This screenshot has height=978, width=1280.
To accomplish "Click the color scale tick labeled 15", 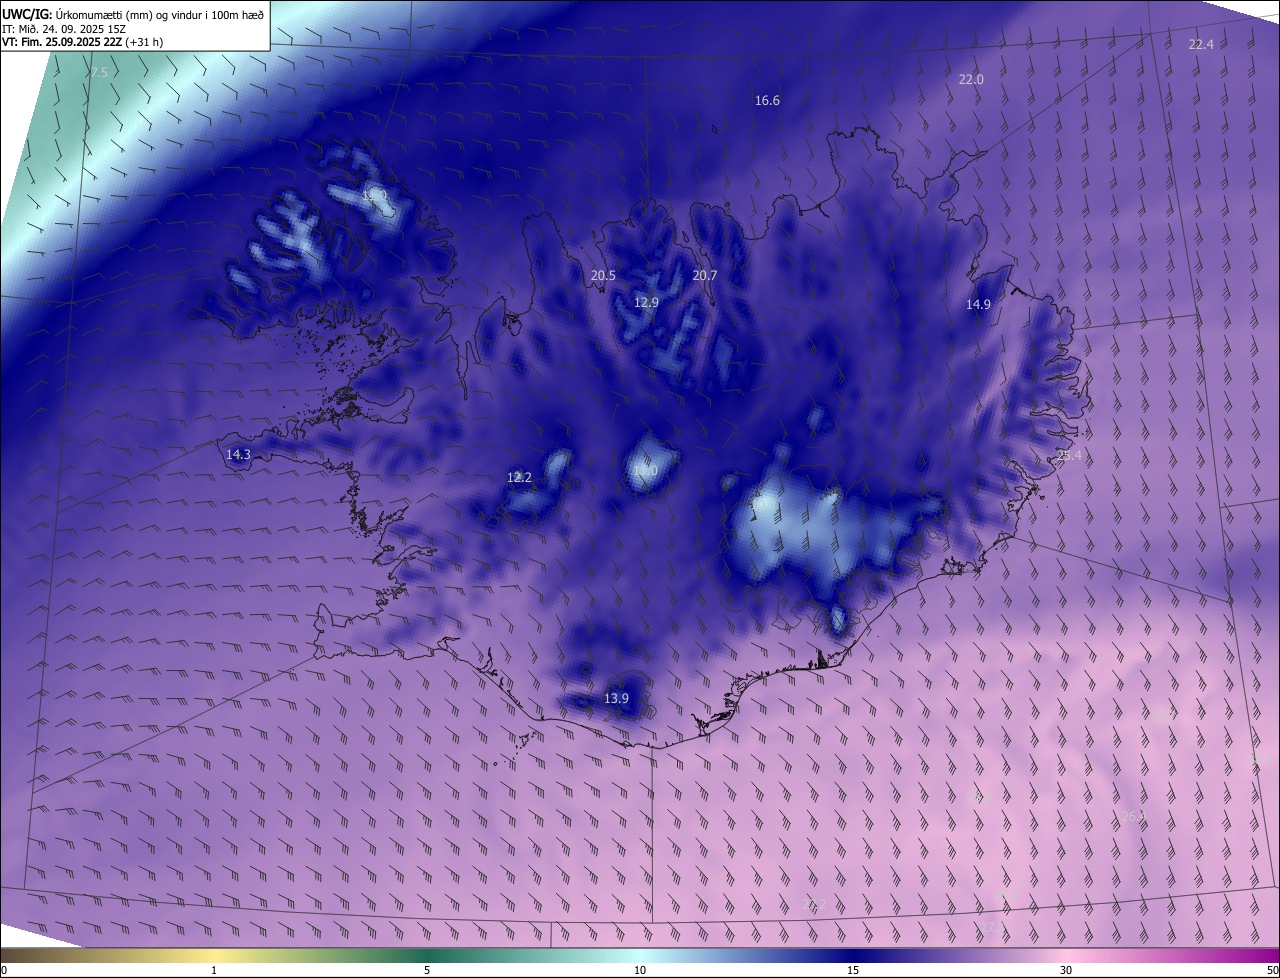I will click(x=853, y=970).
